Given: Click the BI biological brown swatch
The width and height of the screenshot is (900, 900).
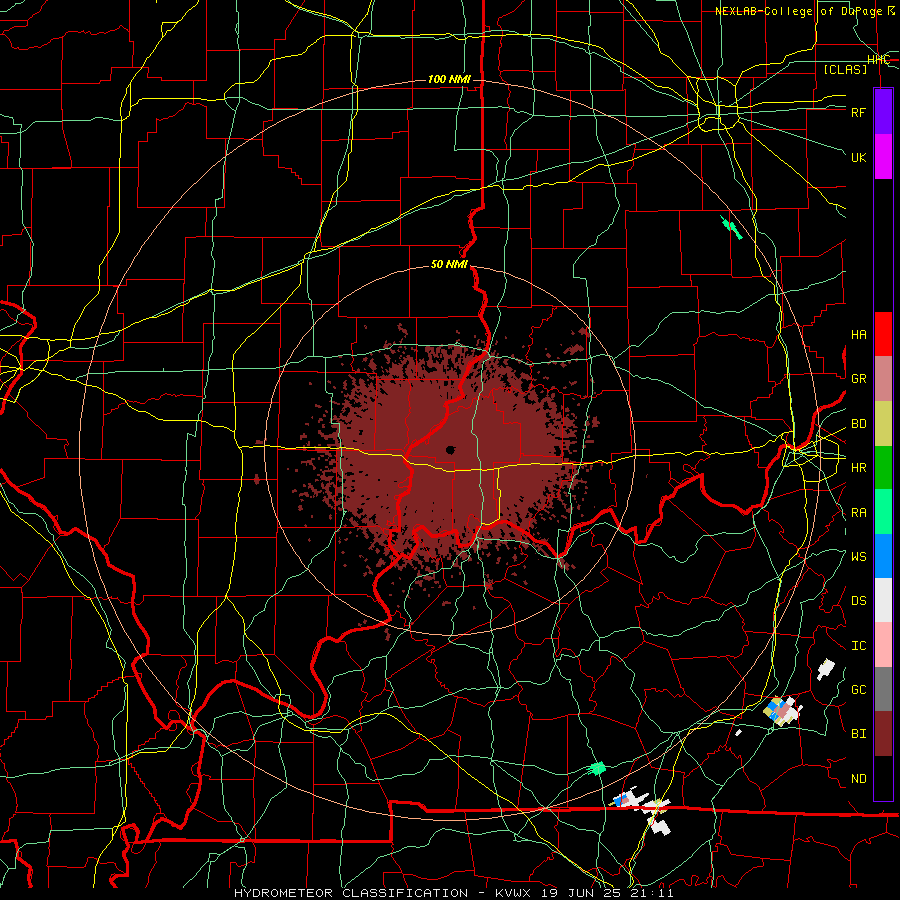Looking at the screenshot, I should pyautogui.click(x=883, y=734).
